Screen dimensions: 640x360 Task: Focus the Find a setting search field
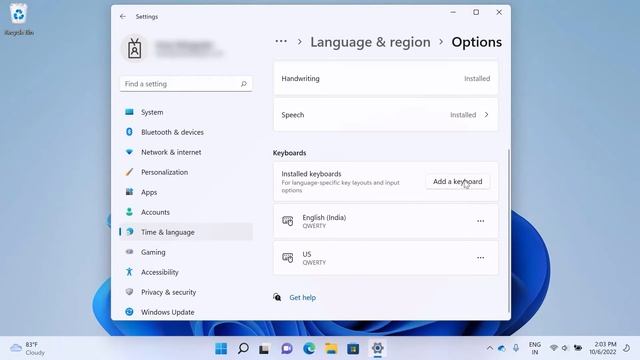[186, 84]
